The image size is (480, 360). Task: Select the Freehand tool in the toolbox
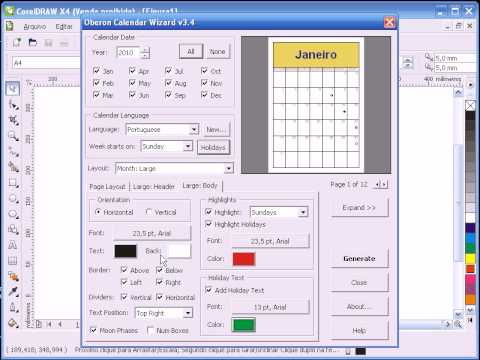13,152
